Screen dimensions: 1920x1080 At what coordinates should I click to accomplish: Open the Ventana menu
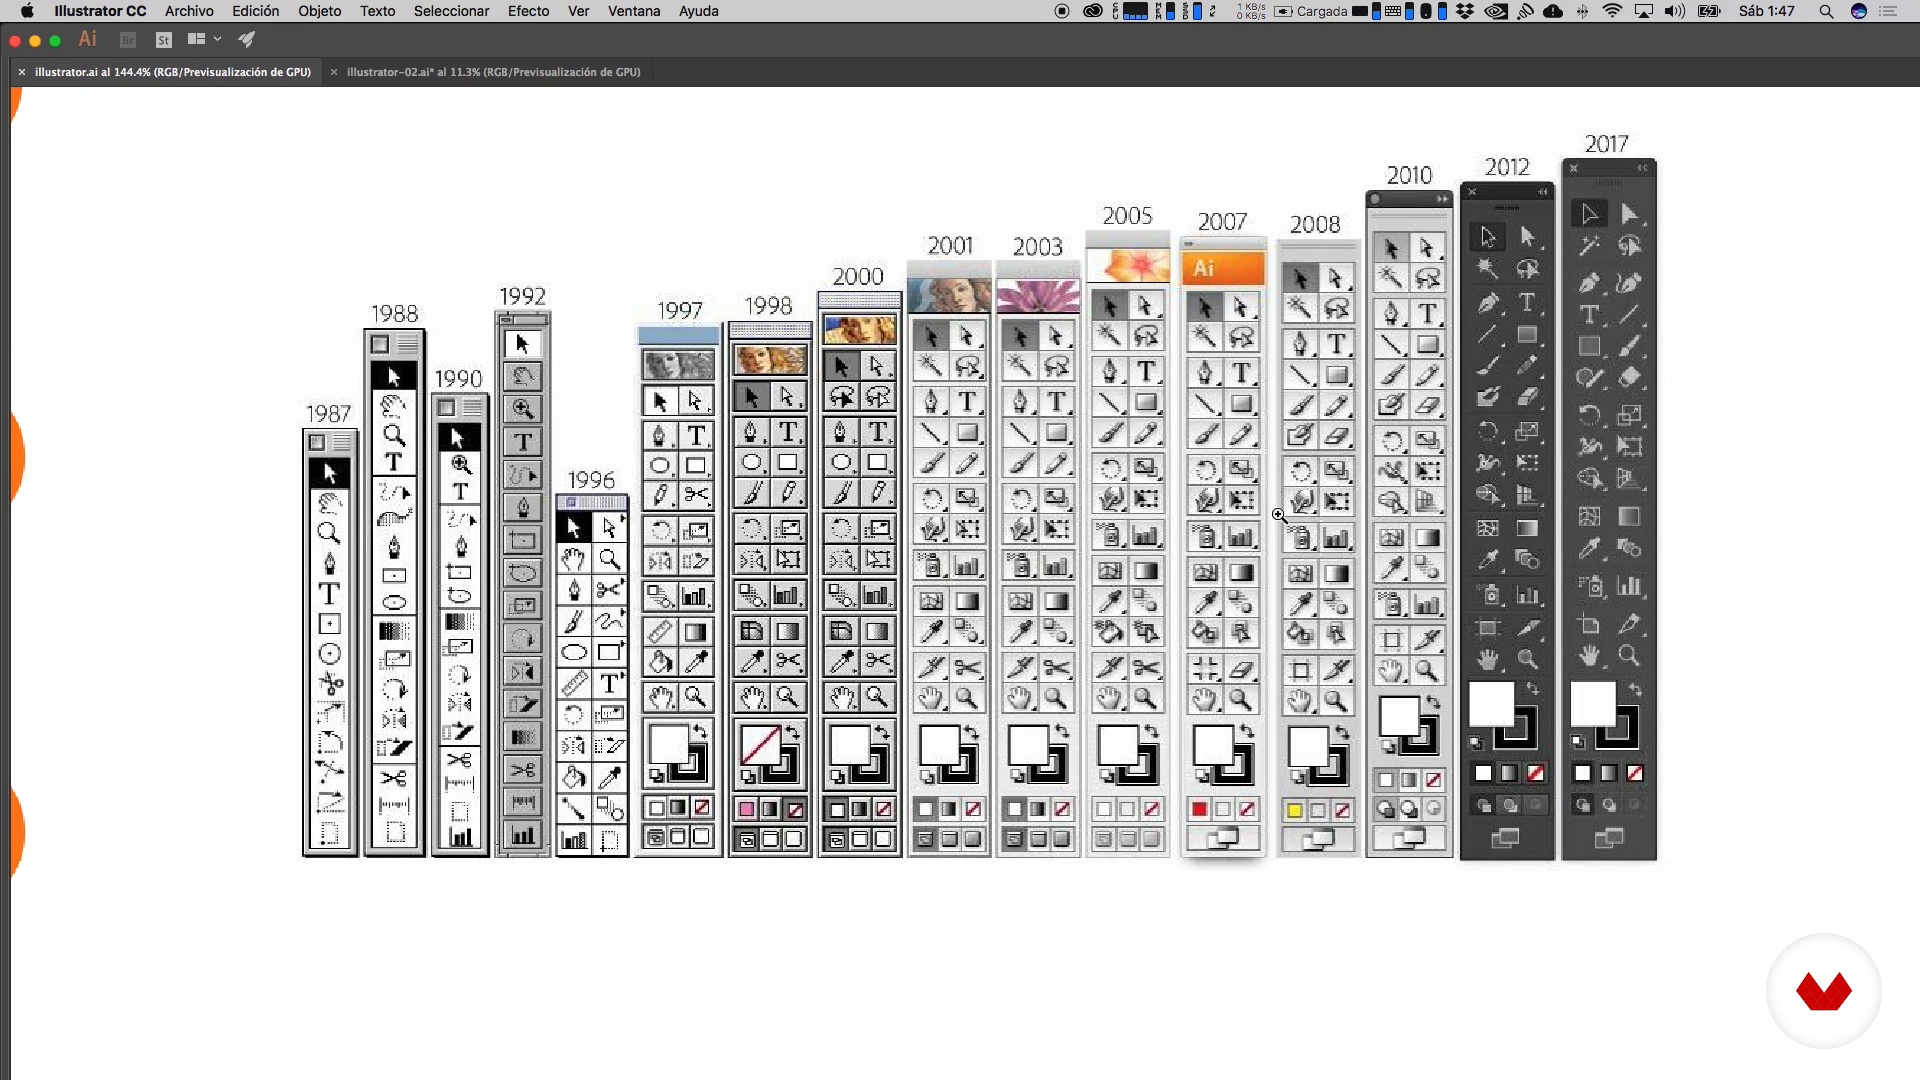pos(634,11)
